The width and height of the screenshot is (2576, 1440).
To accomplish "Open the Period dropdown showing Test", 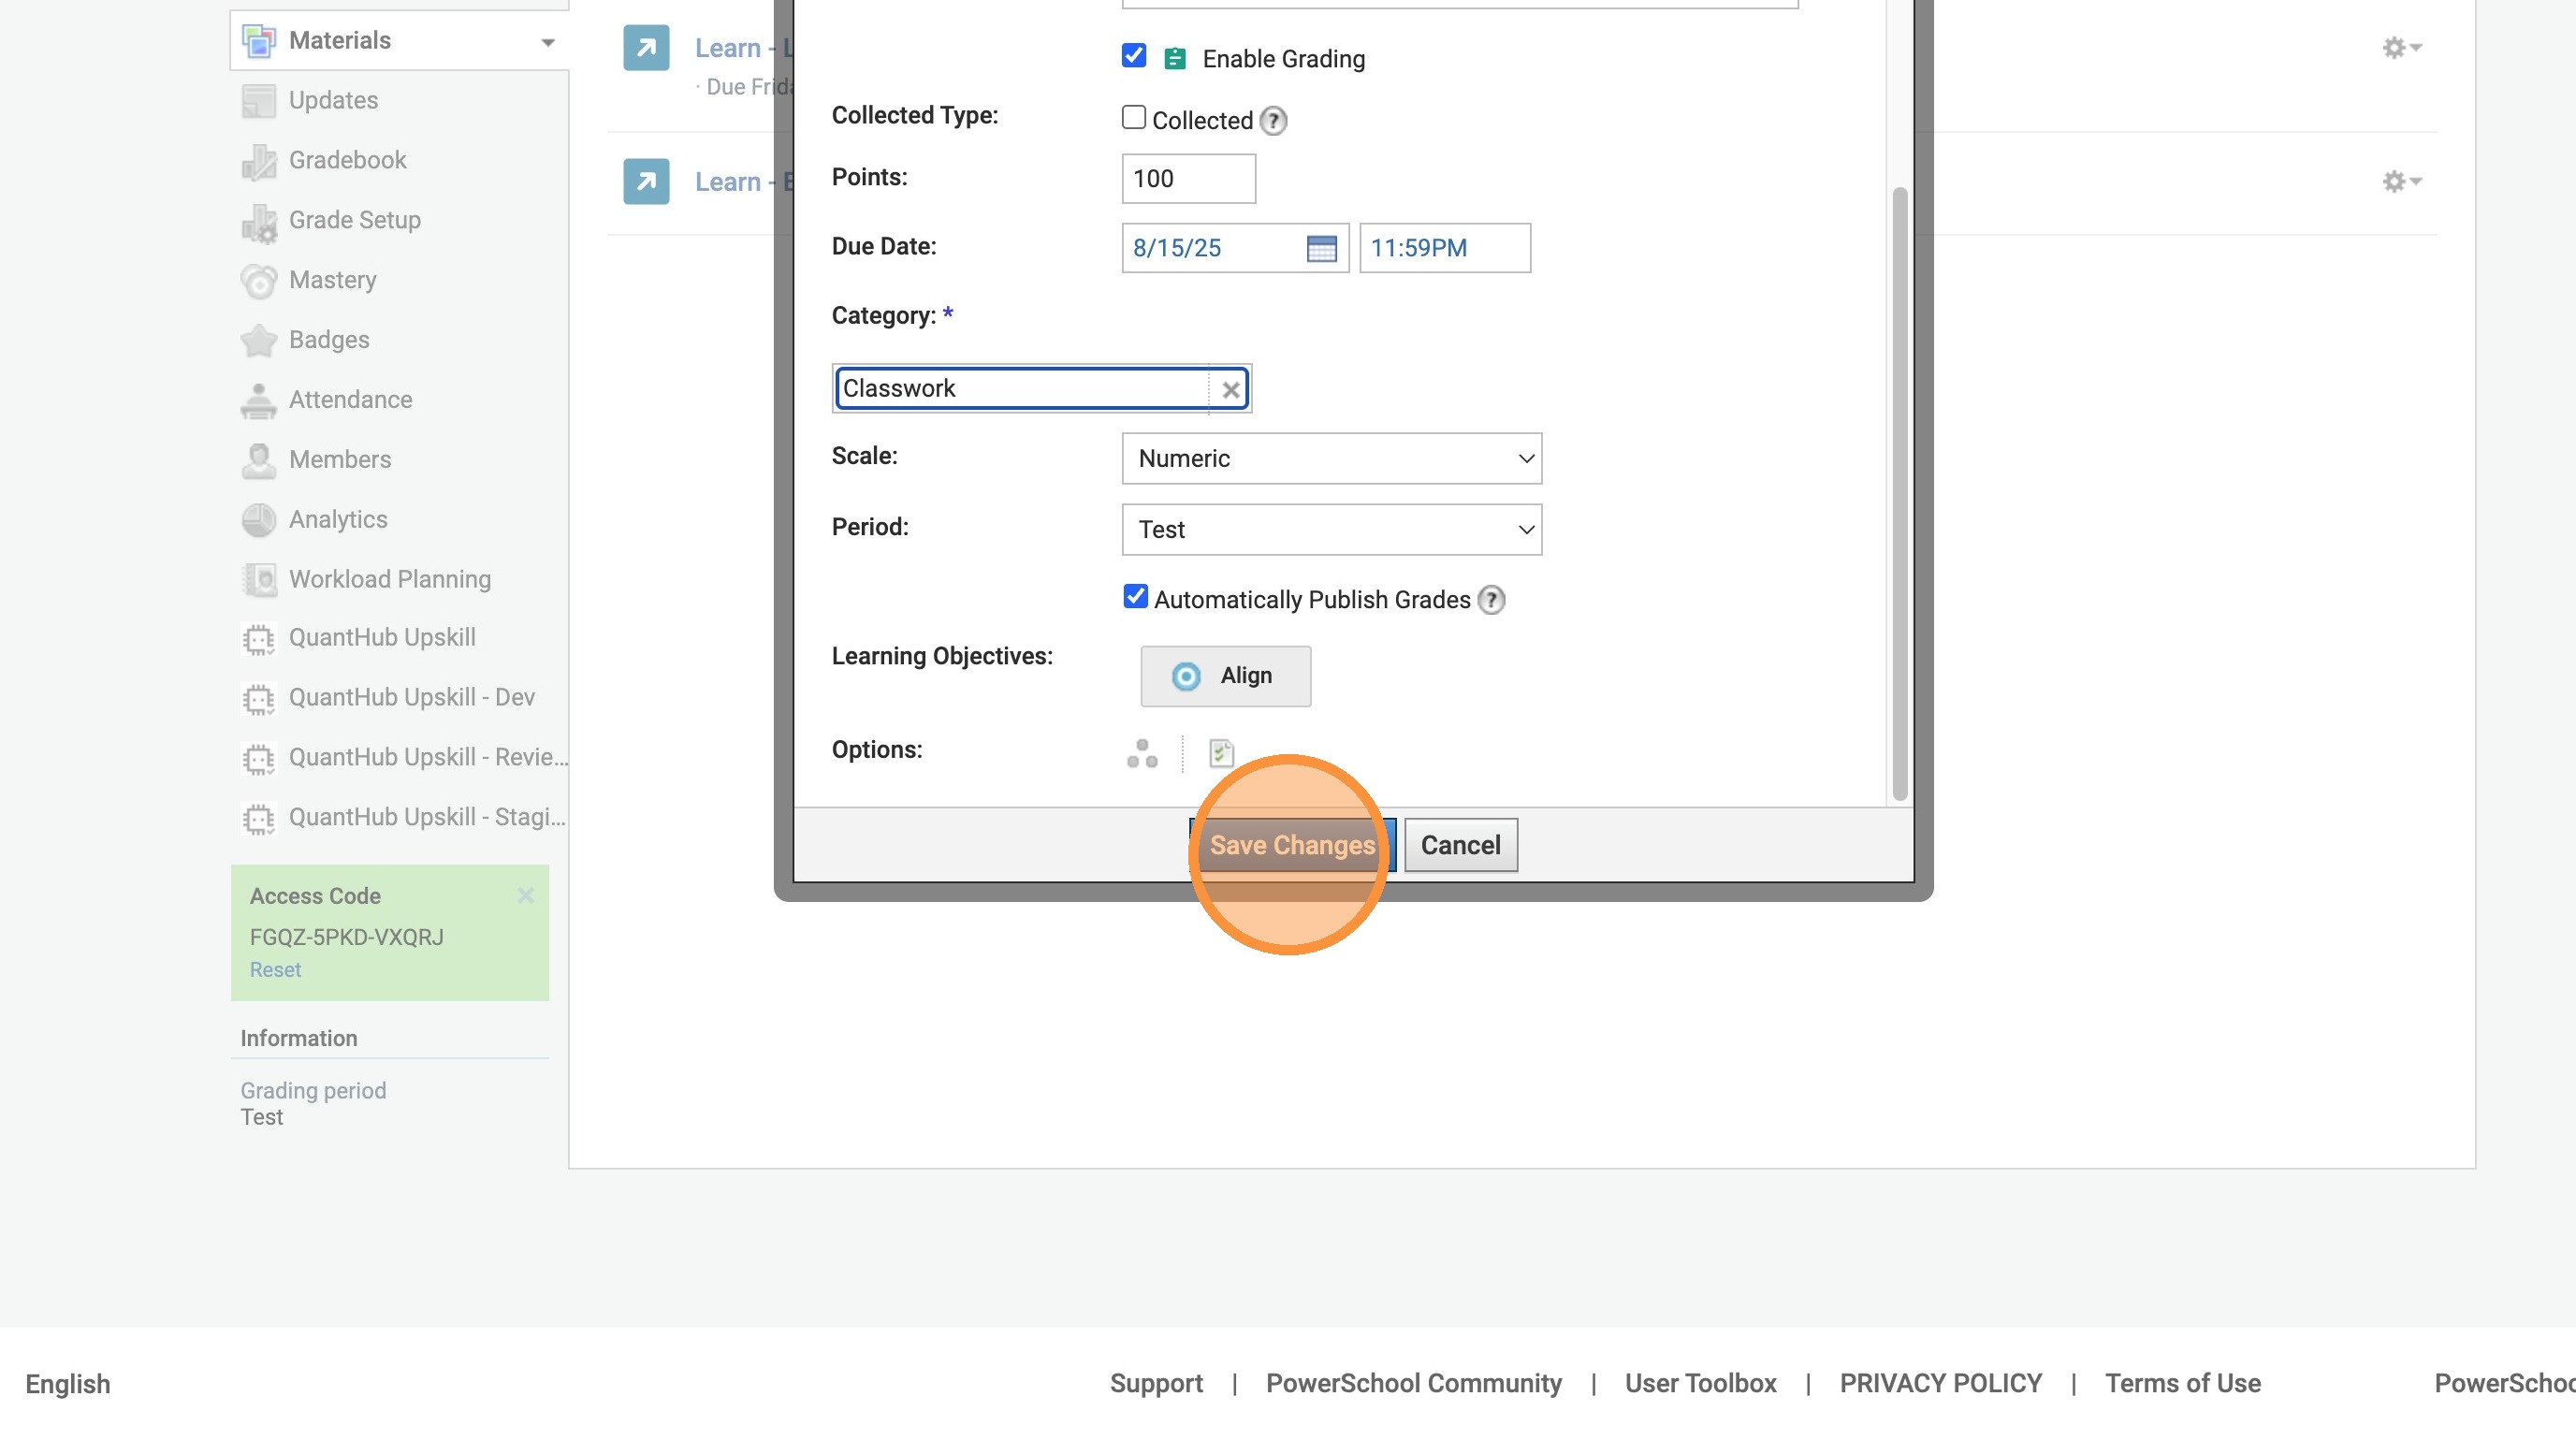I will point(1331,530).
